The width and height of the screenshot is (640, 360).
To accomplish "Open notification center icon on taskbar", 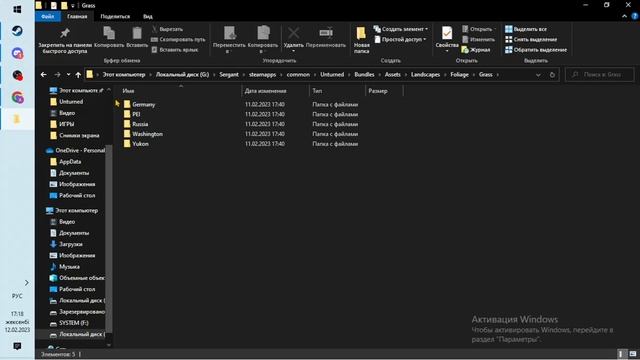I will [17, 346].
